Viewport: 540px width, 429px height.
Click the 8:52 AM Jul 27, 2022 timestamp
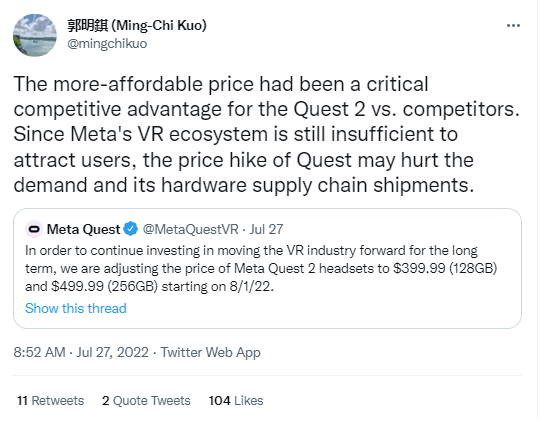pos(81,352)
